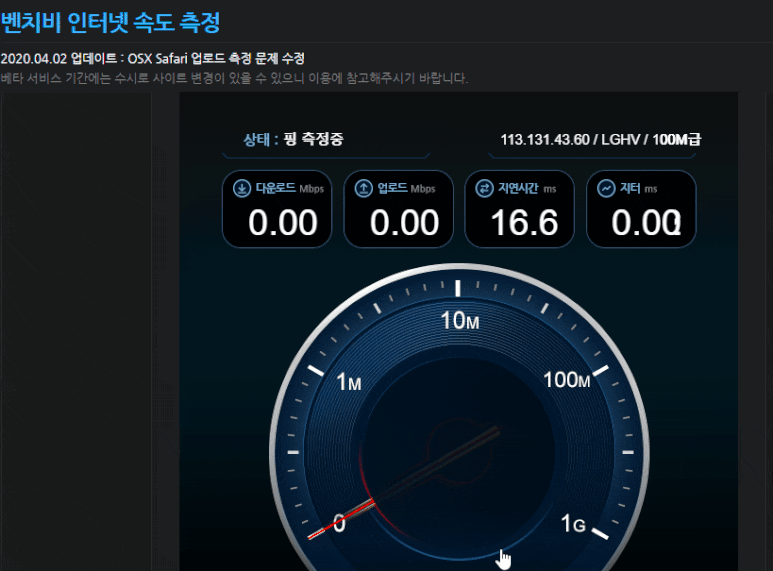Click the 지터 ms label

(638, 188)
